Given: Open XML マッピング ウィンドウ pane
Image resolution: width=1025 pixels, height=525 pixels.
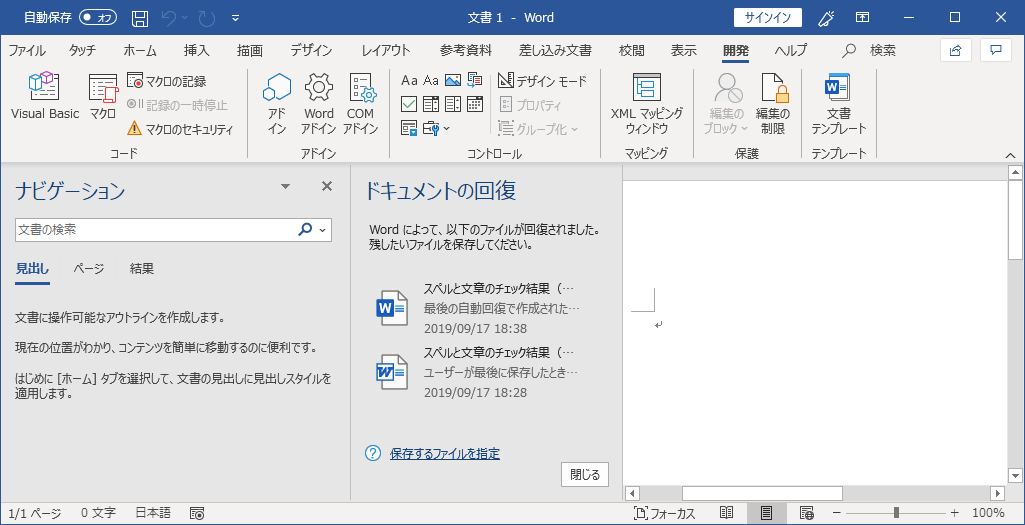Looking at the screenshot, I should coord(647,104).
